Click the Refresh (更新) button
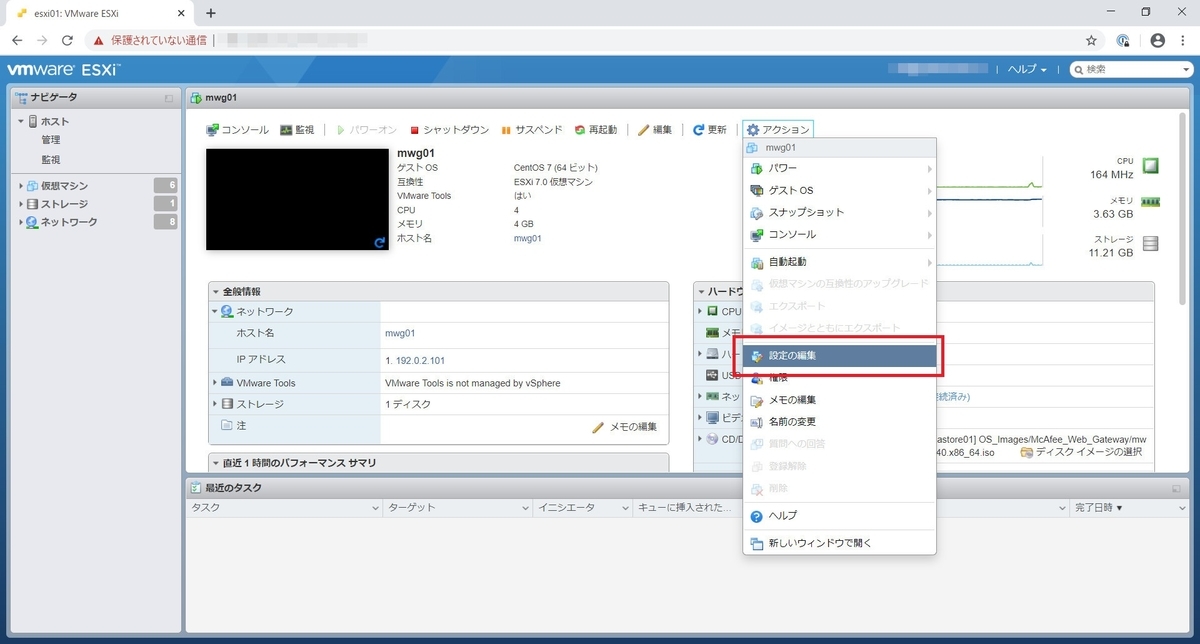This screenshot has height=644, width=1200. pyautogui.click(x=710, y=130)
